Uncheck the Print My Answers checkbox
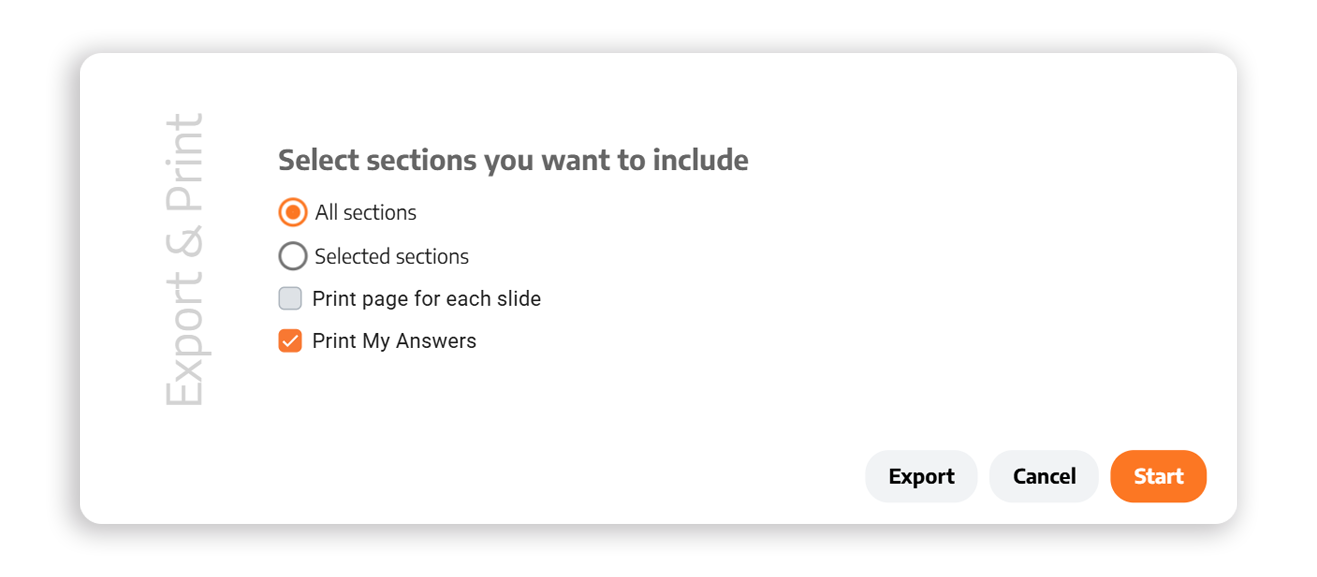Screen dimensions: 1317x577 [290, 341]
